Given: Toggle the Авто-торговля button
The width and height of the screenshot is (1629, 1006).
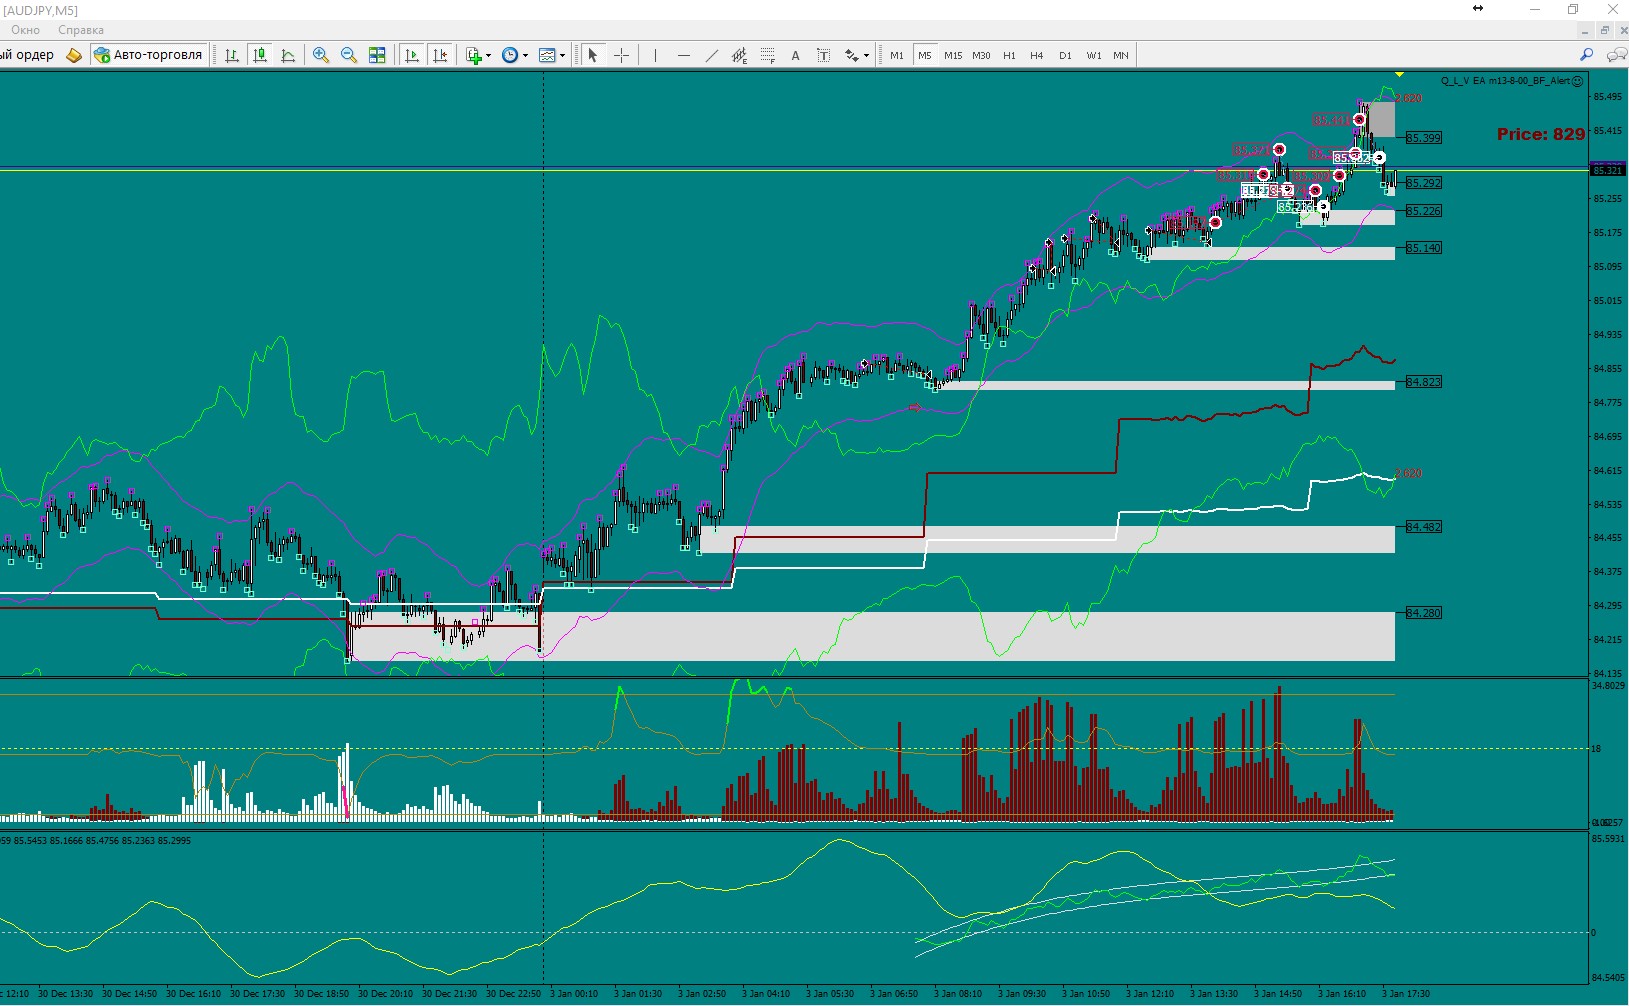Looking at the screenshot, I should pos(148,55).
